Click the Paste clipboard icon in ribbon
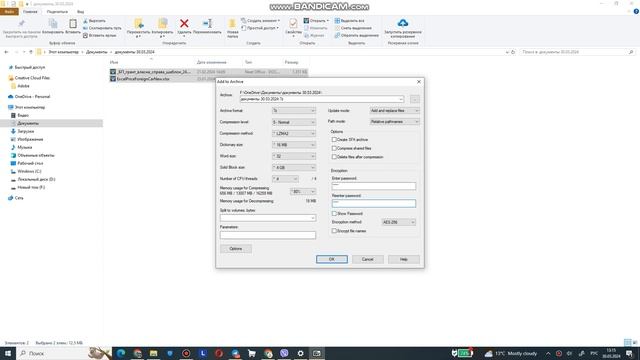The height and width of the screenshot is (360, 640). point(73,24)
